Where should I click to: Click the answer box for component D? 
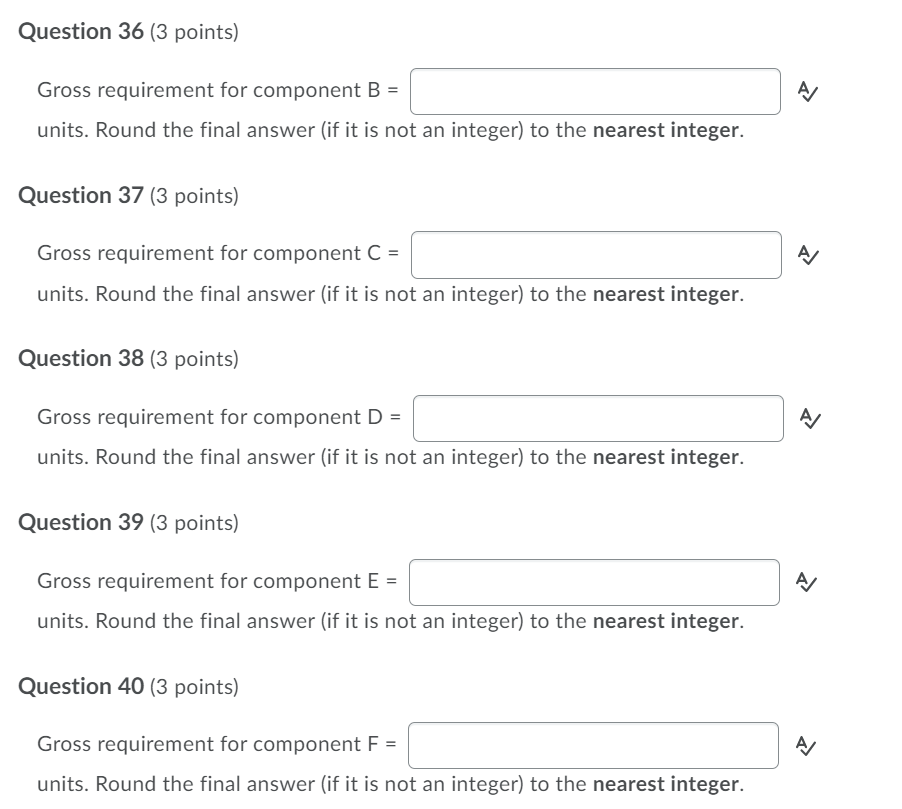(x=600, y=418)
